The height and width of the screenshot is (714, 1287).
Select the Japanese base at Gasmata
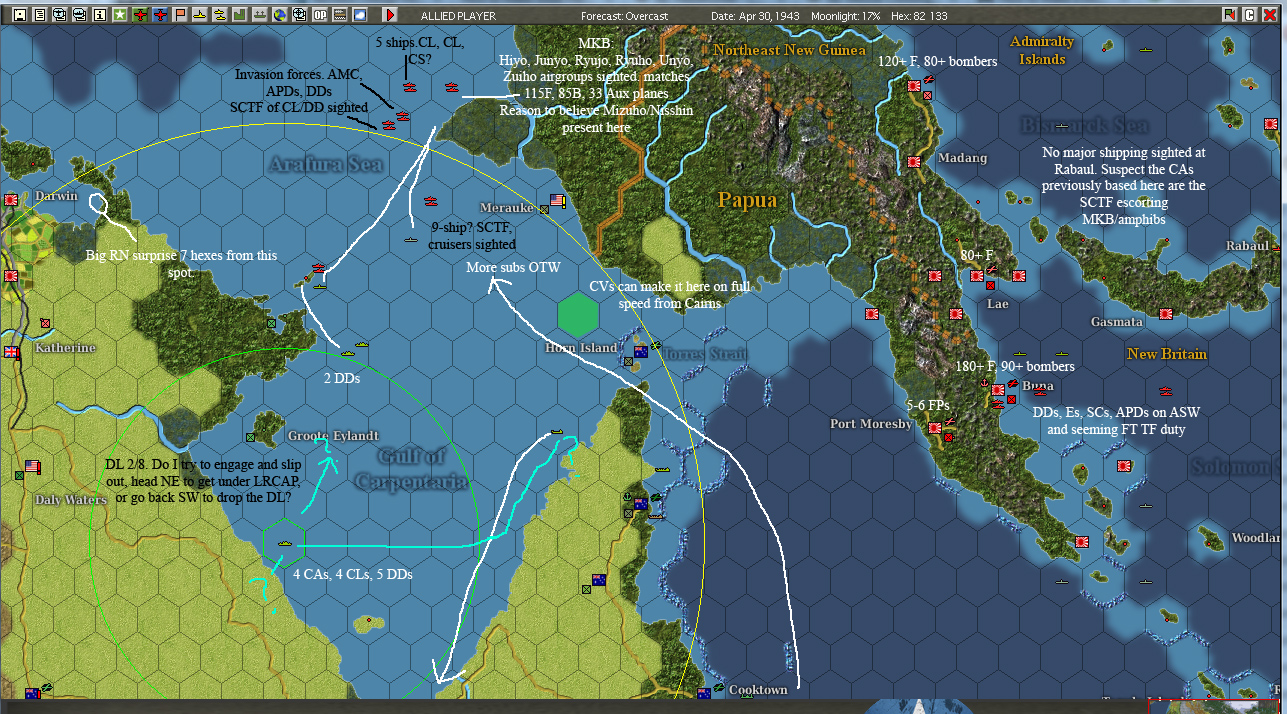pos(1165,313)
